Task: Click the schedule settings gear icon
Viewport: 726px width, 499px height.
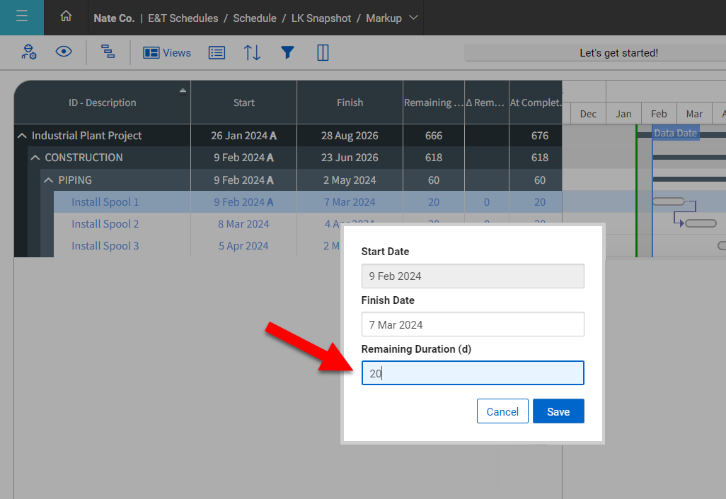Action: [x=29, y=52]
